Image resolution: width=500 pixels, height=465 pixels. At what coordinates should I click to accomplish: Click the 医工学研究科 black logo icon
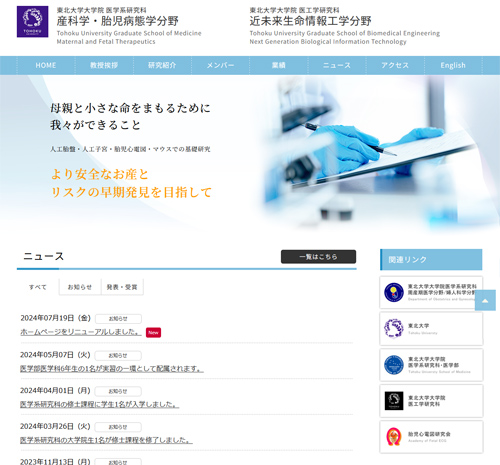pos(394,401)
